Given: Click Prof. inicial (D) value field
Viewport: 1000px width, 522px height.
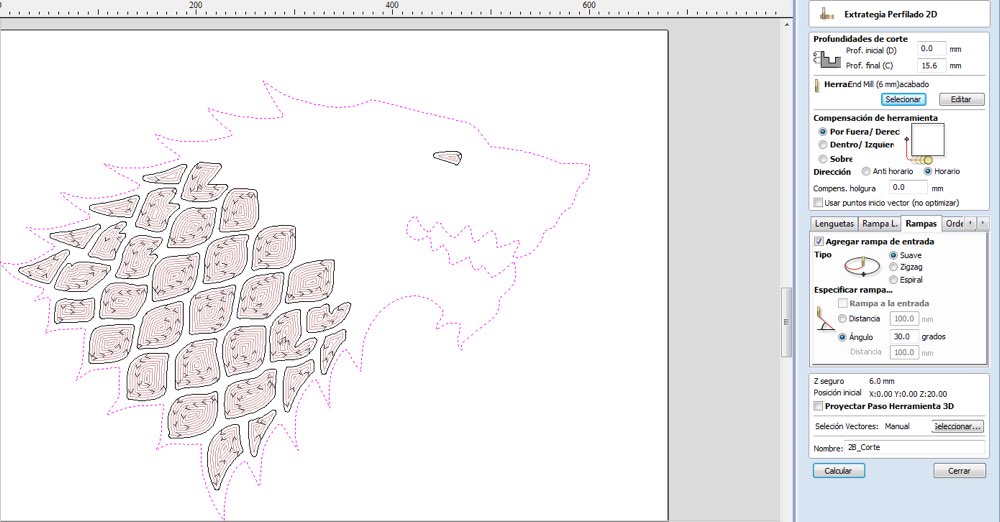Looking at the screenshot, I should (x=931, y=48).
